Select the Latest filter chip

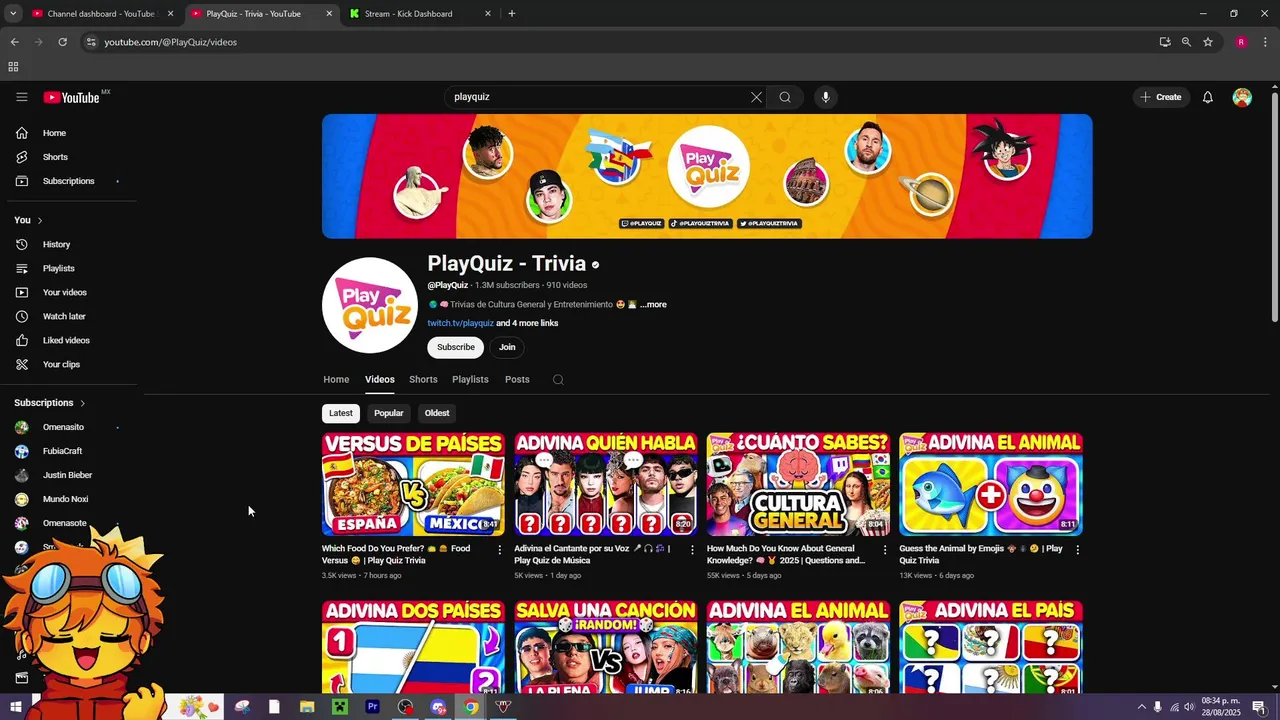coord(341,413)
